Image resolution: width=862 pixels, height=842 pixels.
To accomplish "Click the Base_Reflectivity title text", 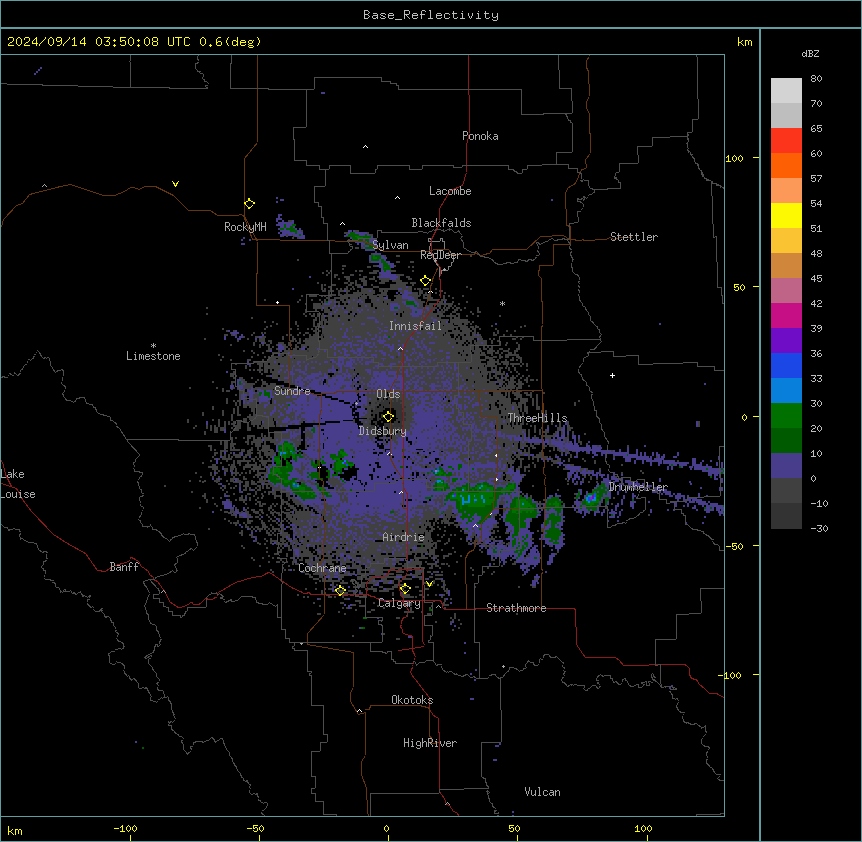I will click(431, 15).
